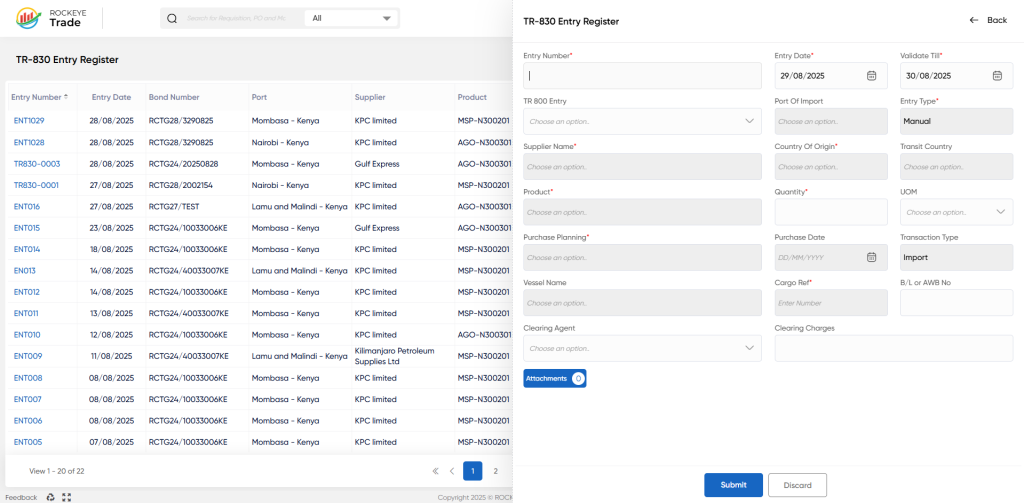
Task: Click the refresh icon beside Feedback
Action: pyautogui.click(x=51, y=497)
